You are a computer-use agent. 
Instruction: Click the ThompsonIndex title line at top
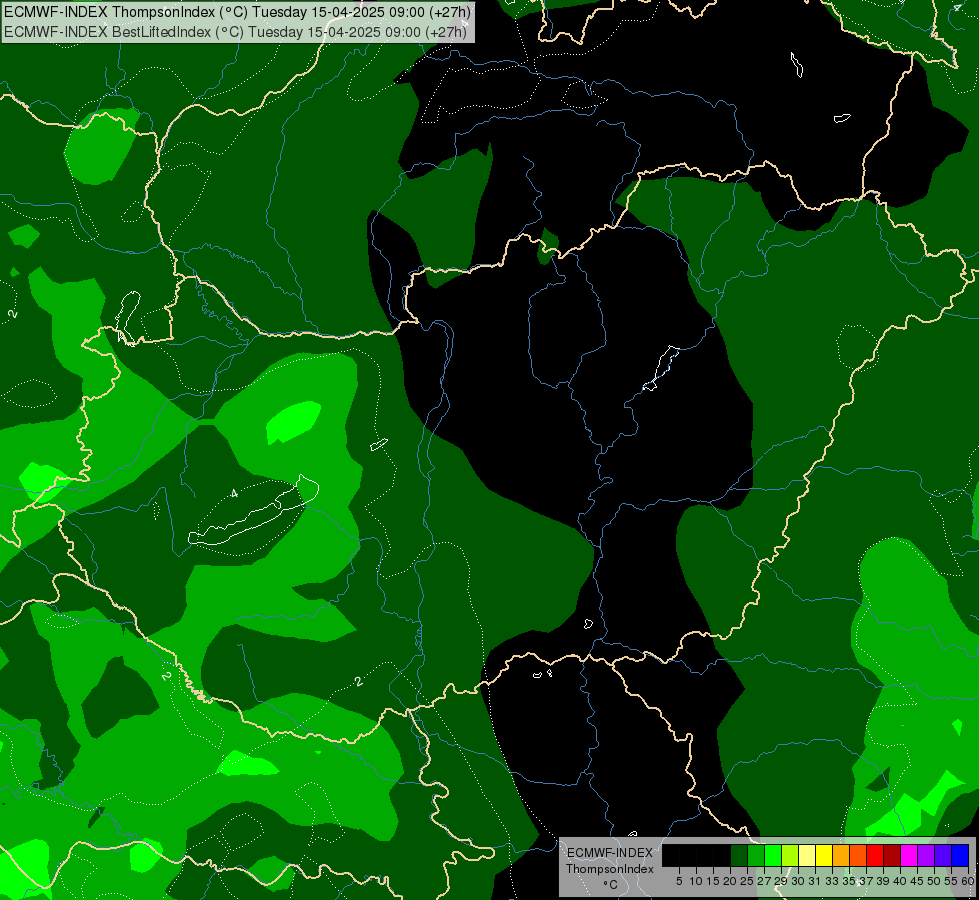coord(237,11)
